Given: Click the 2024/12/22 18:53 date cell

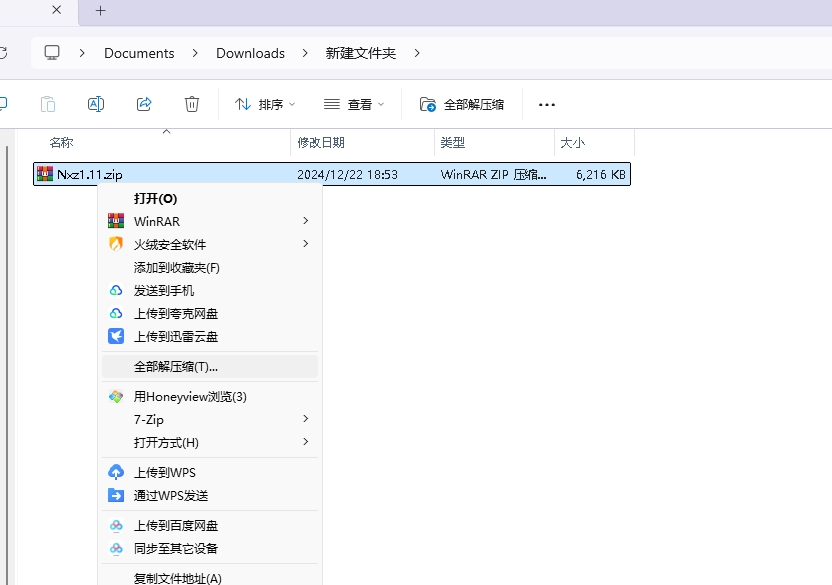Looking at the screenshot, I should 348,175.
